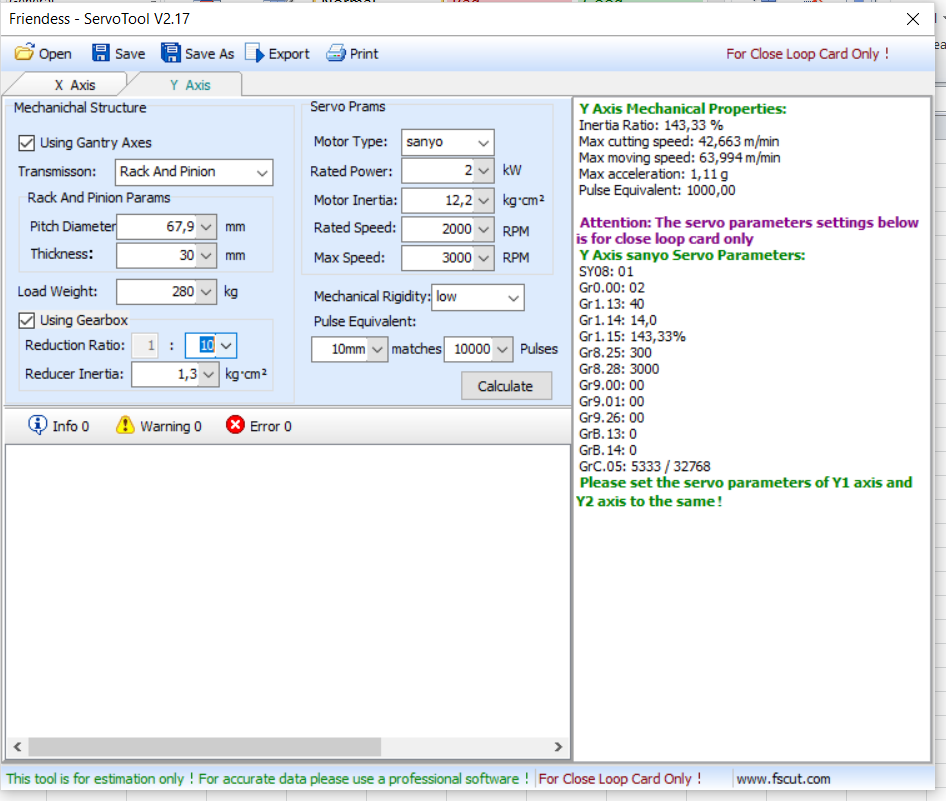Image resolution: width=946 pixels, height=801 pixels.
Task: Open the Mechanical Rigidity low dropdown
Action: coord(478,297)
